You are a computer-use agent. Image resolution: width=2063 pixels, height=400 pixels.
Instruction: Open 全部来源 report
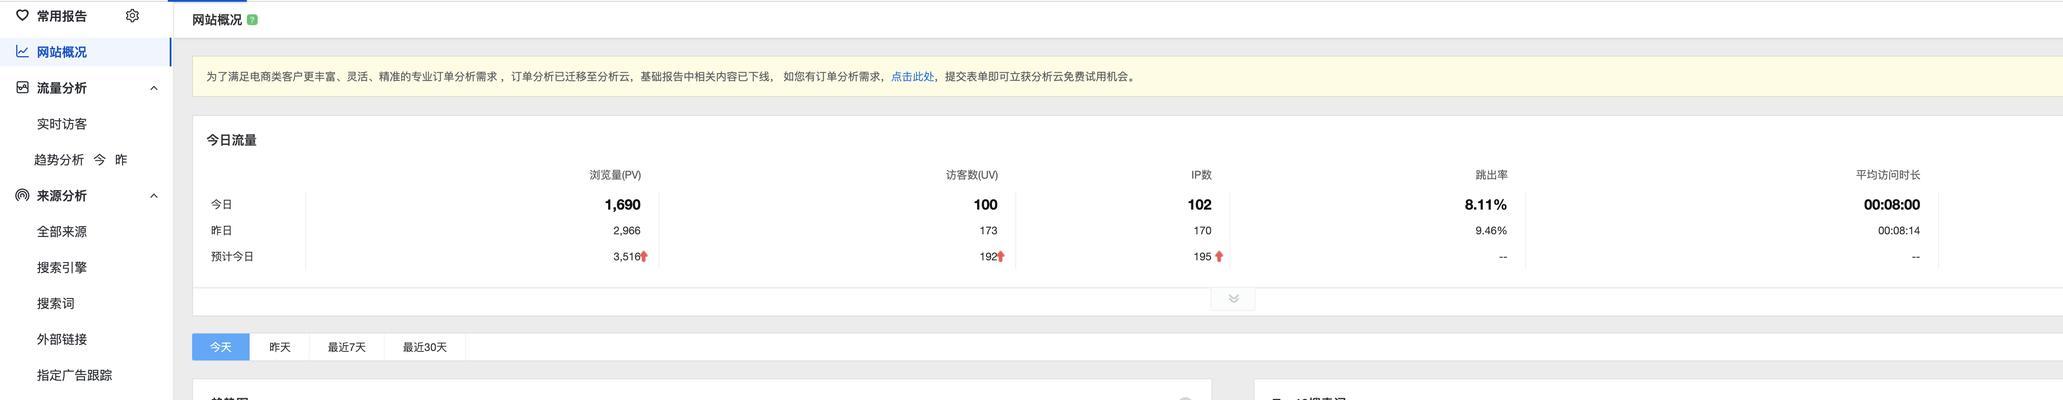[62, 232]
